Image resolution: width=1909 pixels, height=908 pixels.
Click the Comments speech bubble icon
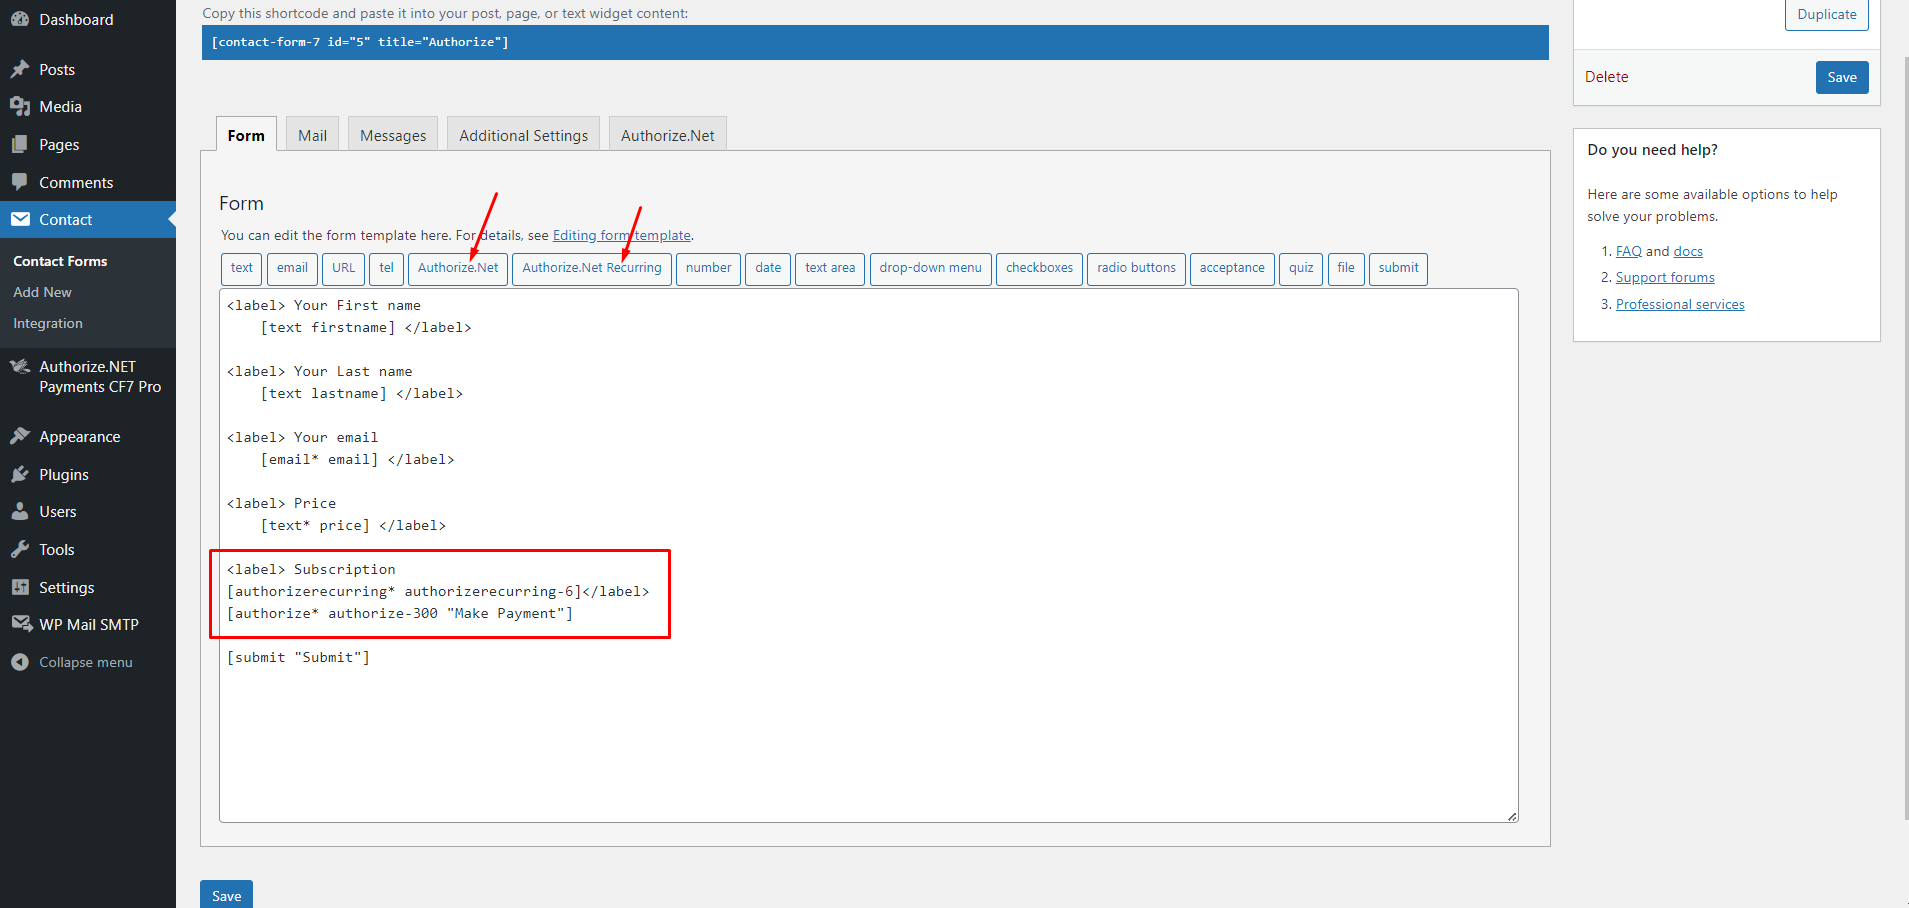pos(20,182)
